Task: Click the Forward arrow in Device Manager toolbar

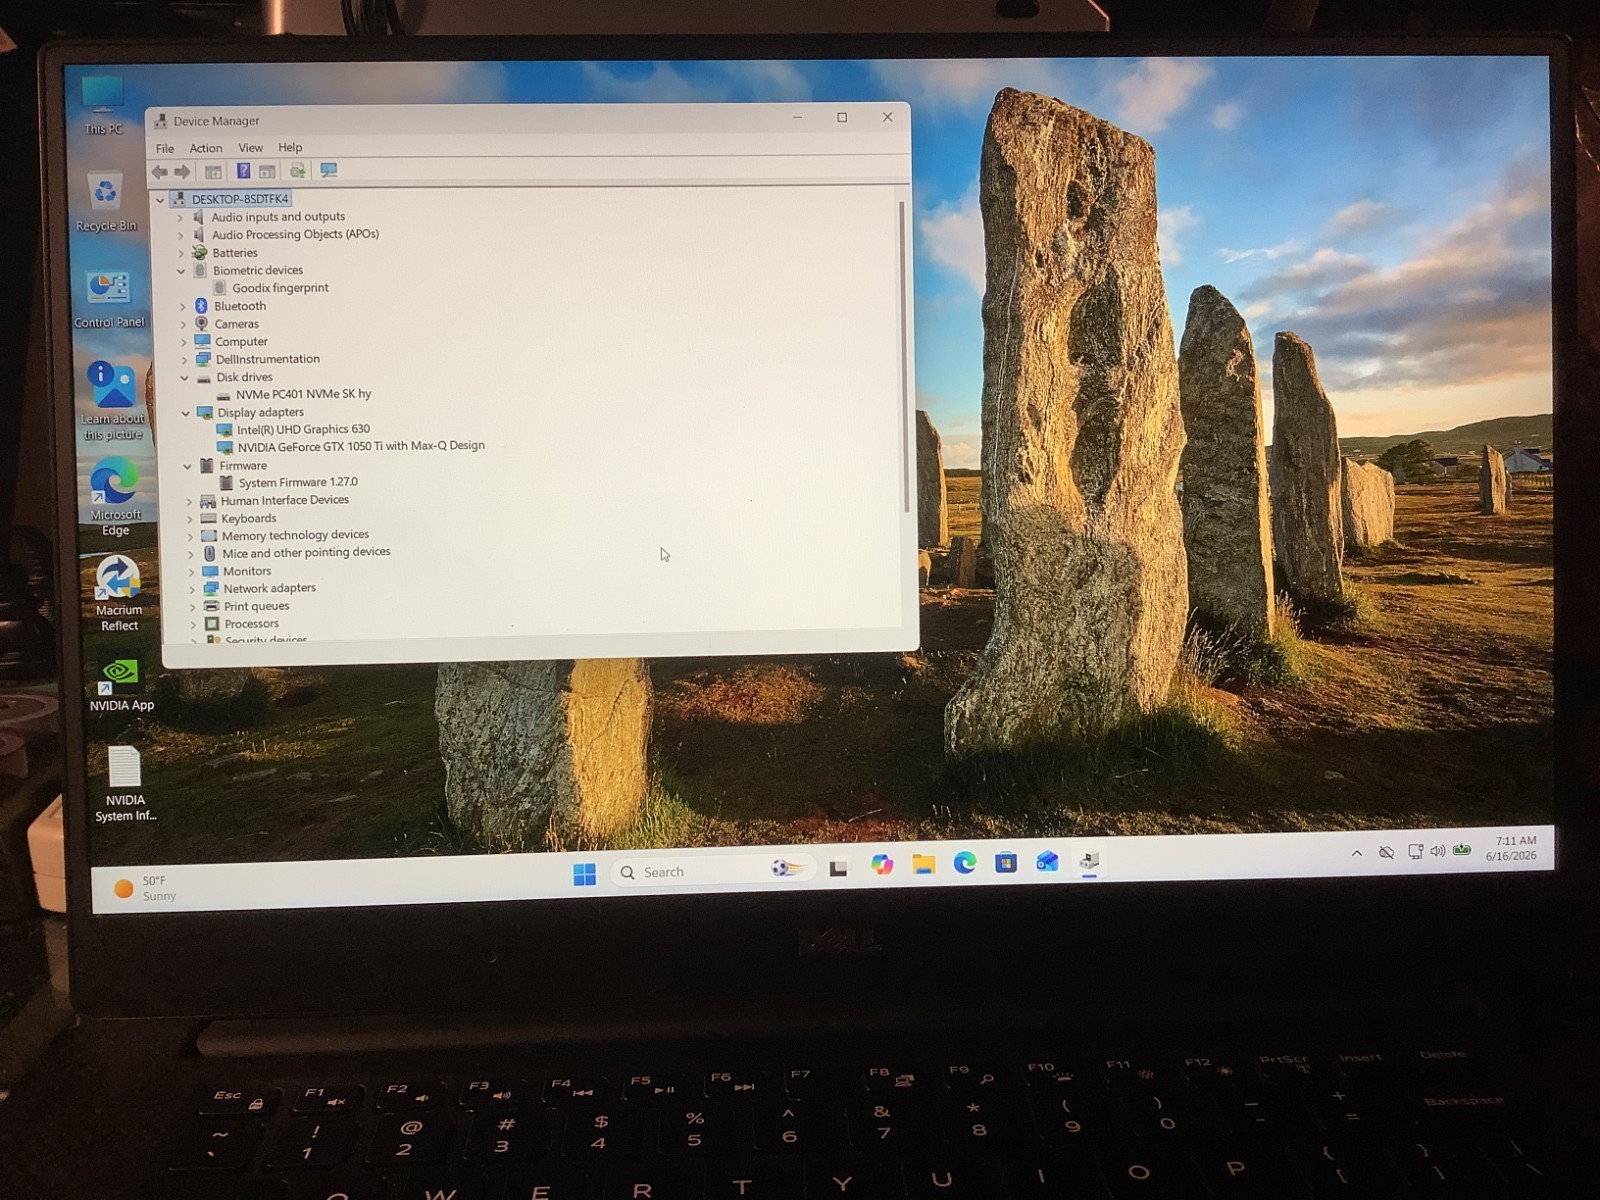Action: tap(182, 171)
